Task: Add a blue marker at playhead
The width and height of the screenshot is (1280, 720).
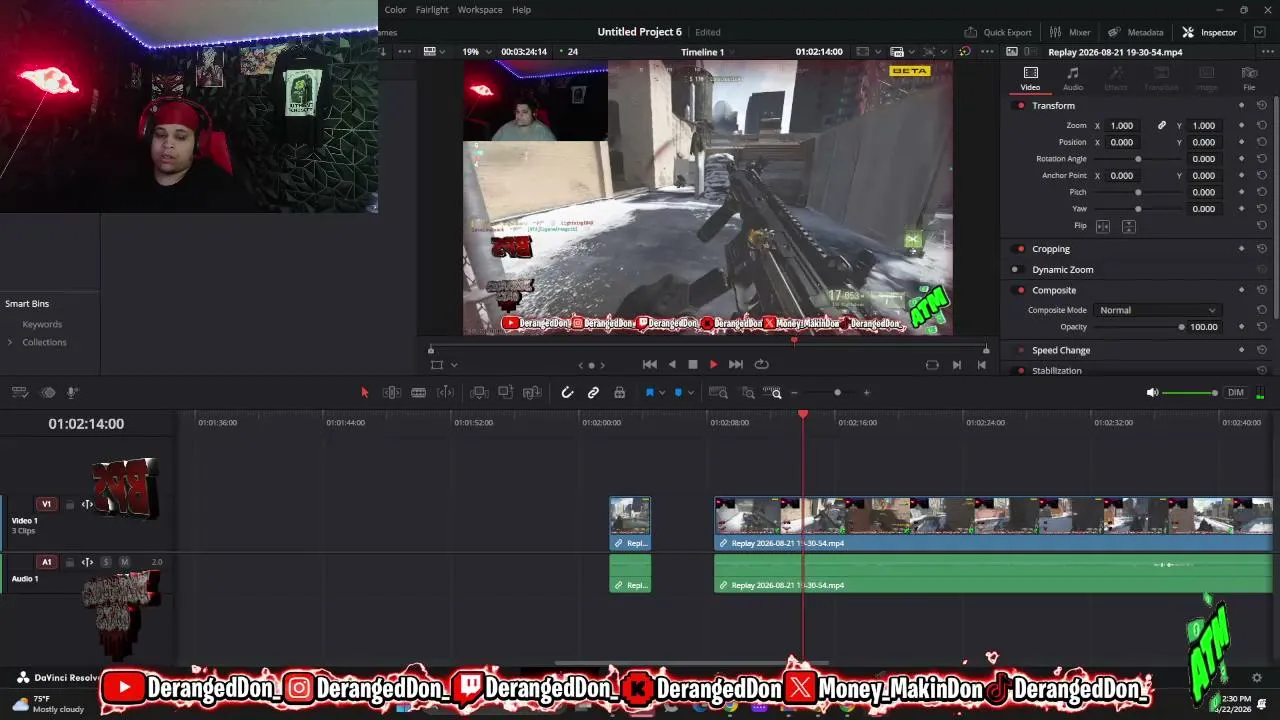Action: click(x=678, y=393)
